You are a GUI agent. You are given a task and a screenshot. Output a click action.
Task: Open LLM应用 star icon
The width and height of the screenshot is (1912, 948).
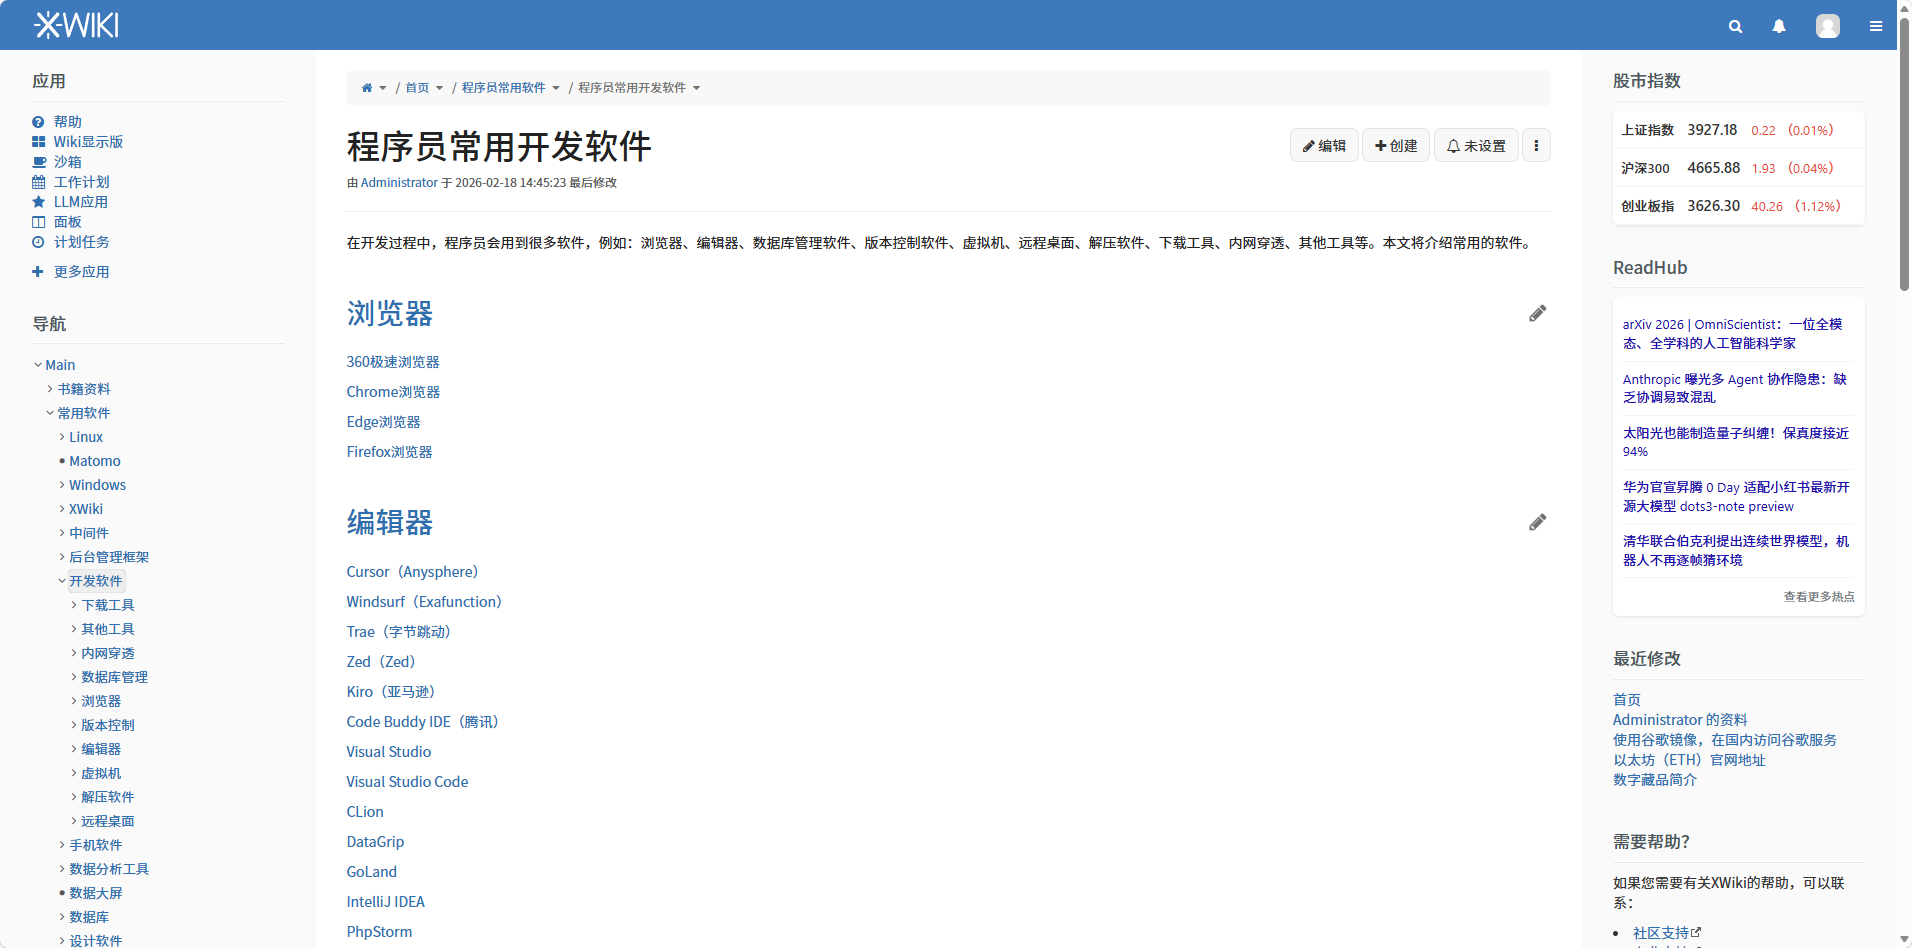[38, 202]
